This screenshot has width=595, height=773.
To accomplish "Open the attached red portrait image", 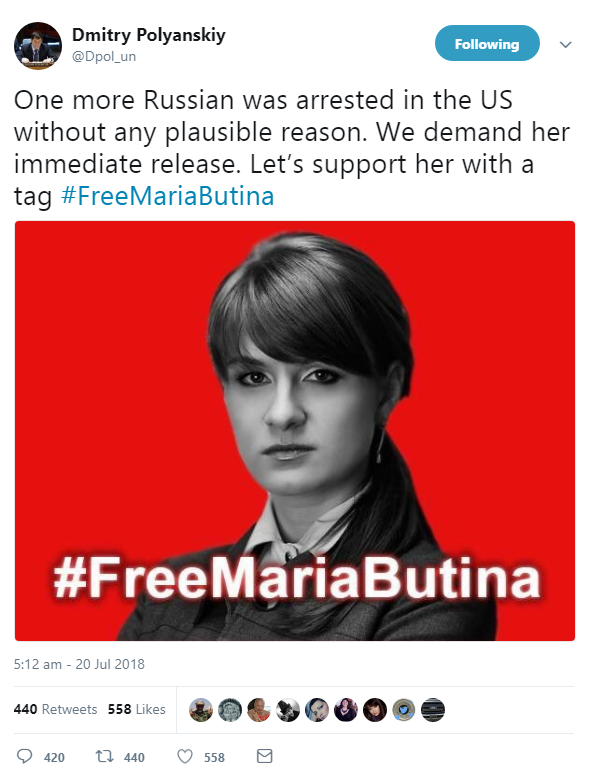I will 295,431.
